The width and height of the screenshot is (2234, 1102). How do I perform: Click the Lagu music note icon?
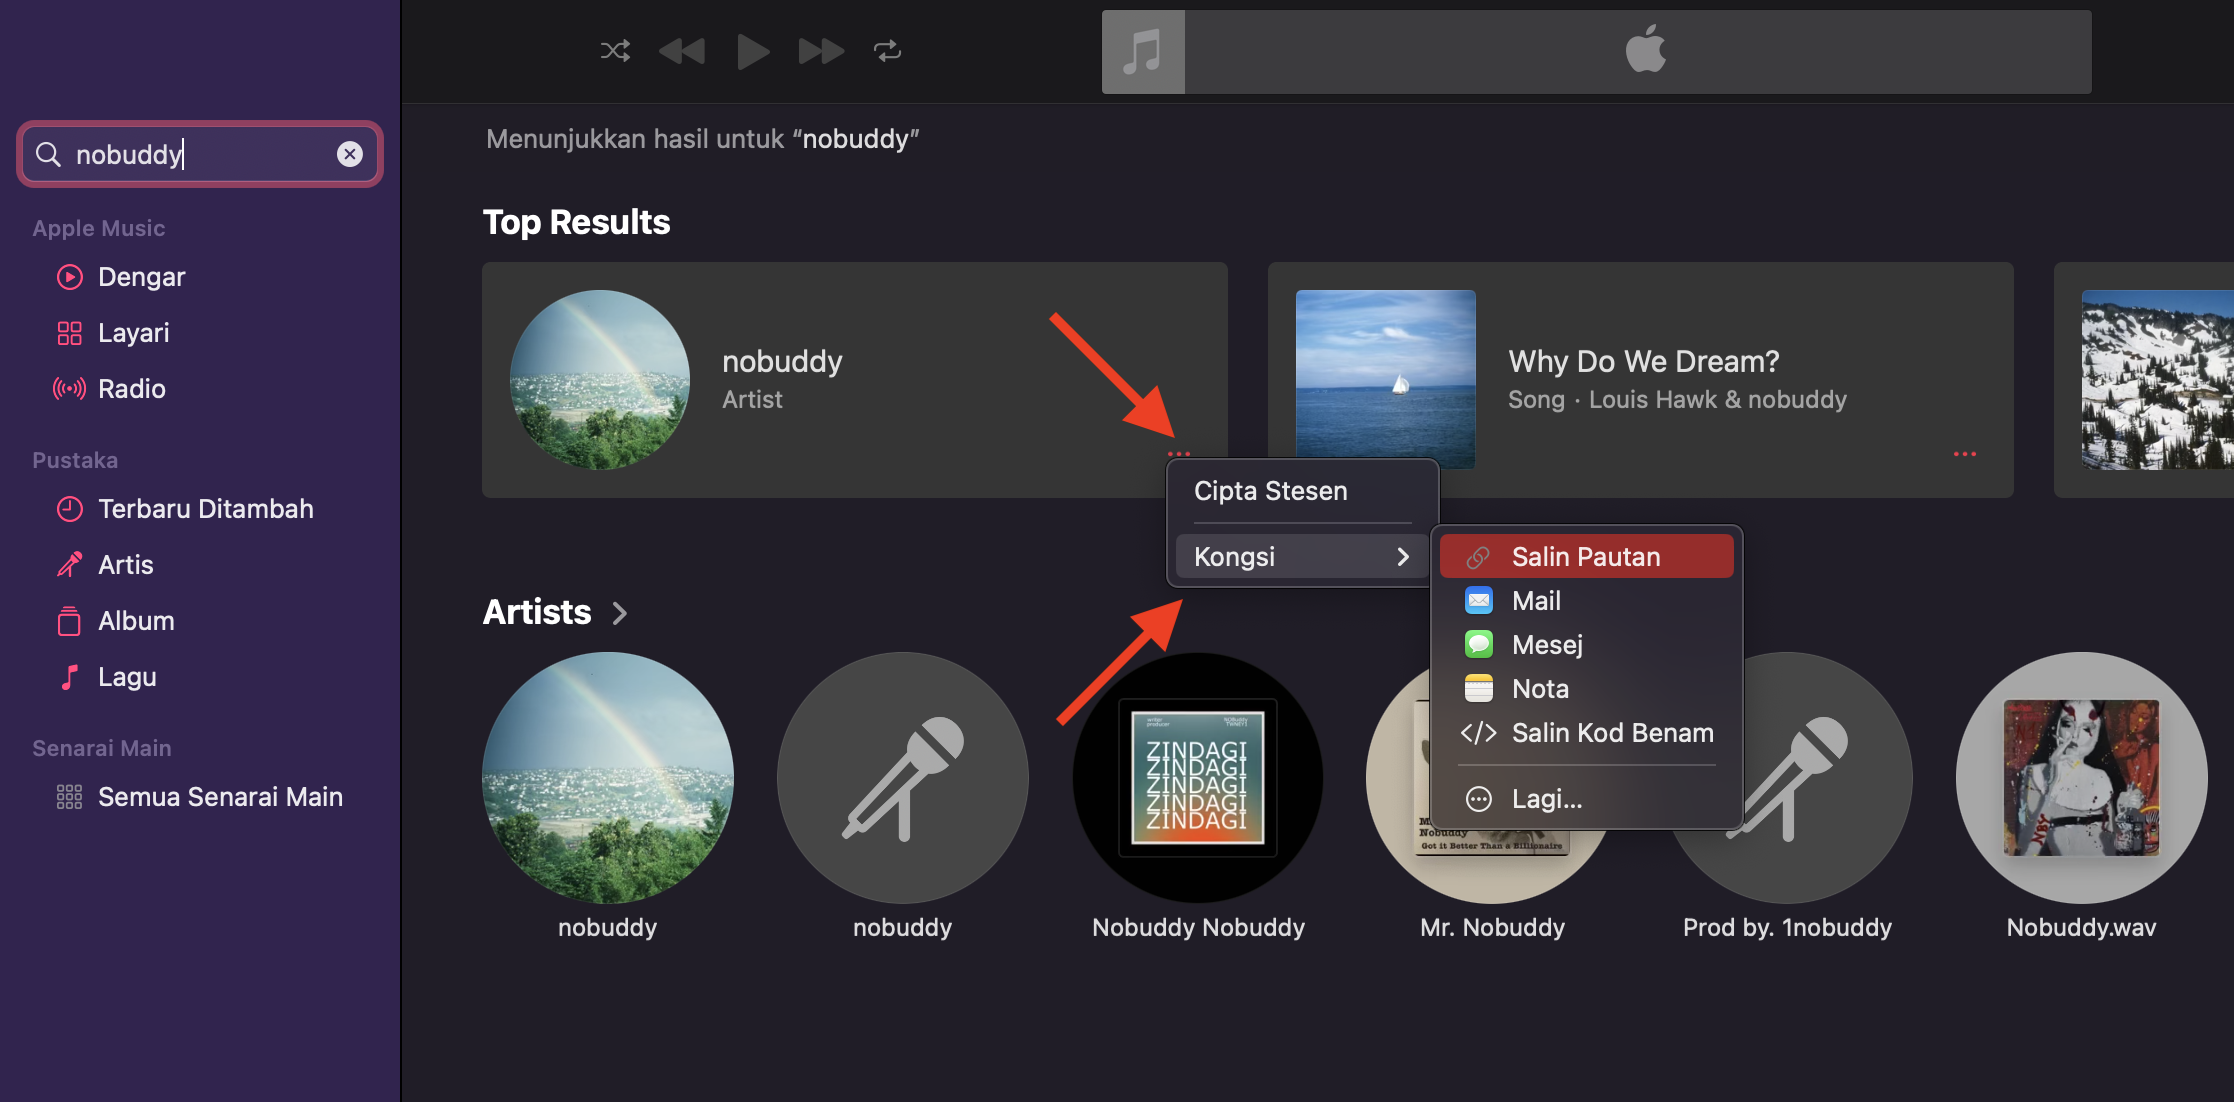pos(69,677)
